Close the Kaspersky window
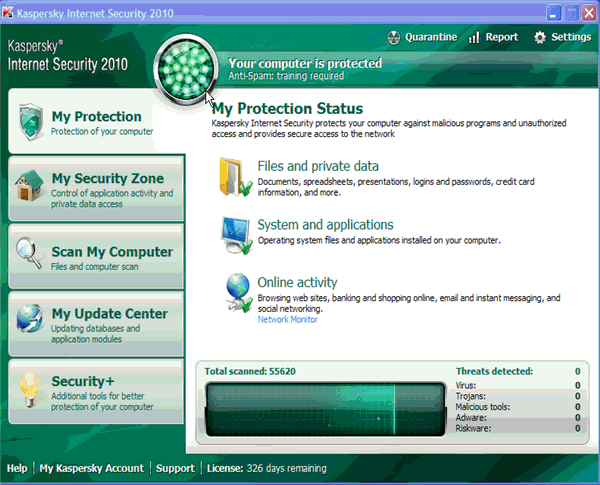This screenshot has height=485, width=600. tap(589, 13)
